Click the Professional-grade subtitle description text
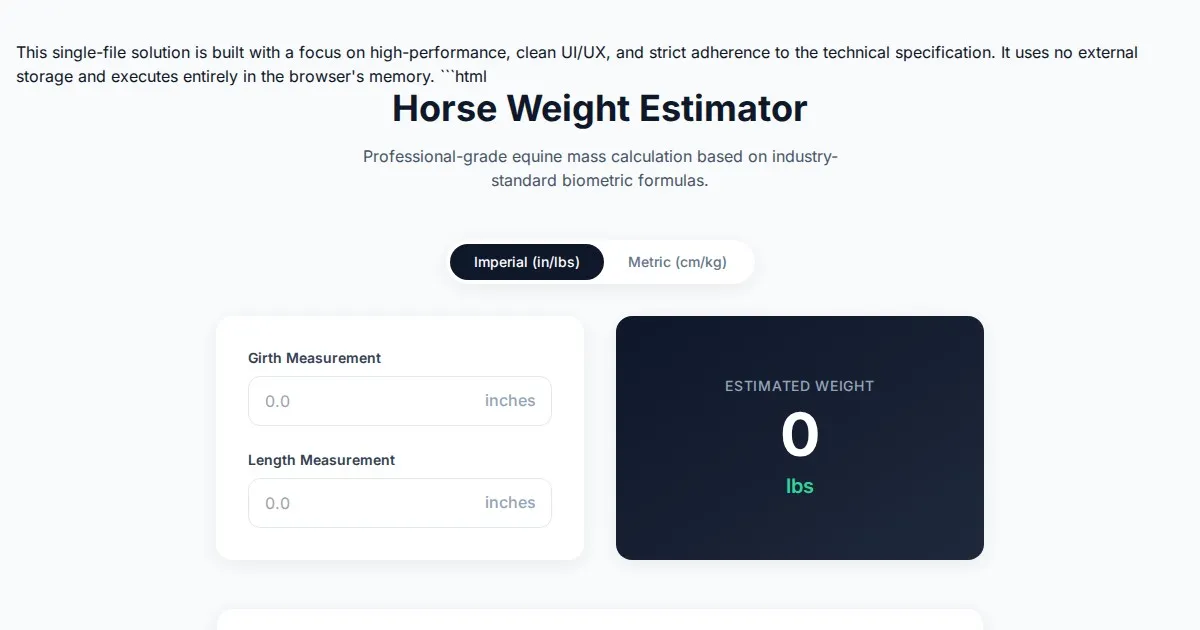 599,169
